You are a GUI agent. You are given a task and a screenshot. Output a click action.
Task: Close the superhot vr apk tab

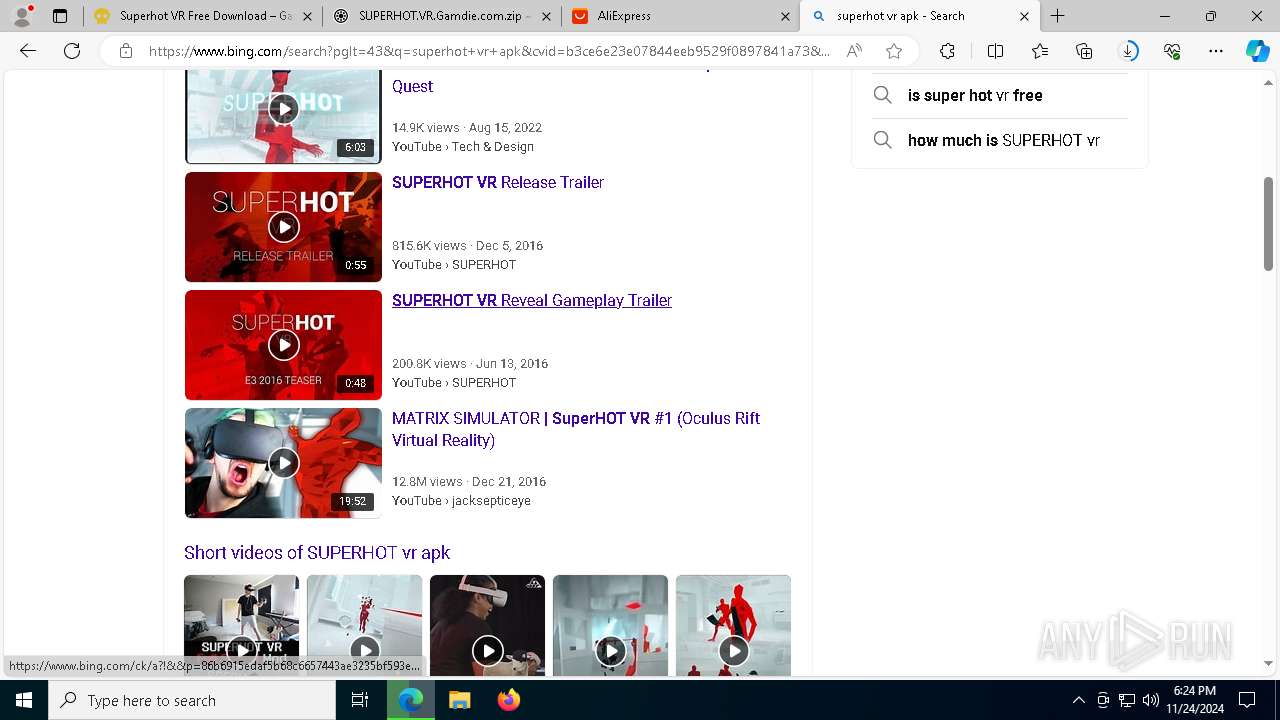(1024, 16)
